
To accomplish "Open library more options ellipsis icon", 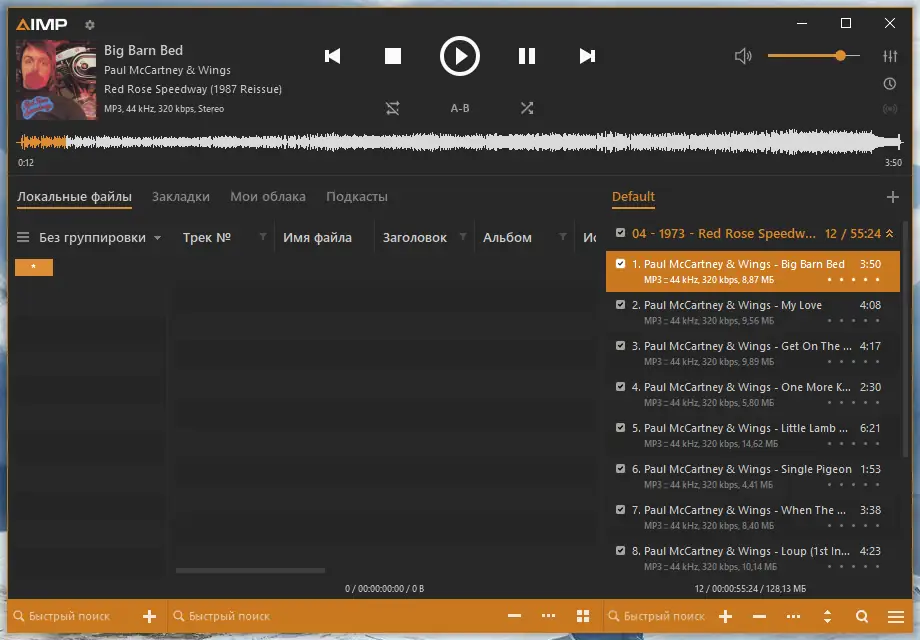I will pos(549,616).
